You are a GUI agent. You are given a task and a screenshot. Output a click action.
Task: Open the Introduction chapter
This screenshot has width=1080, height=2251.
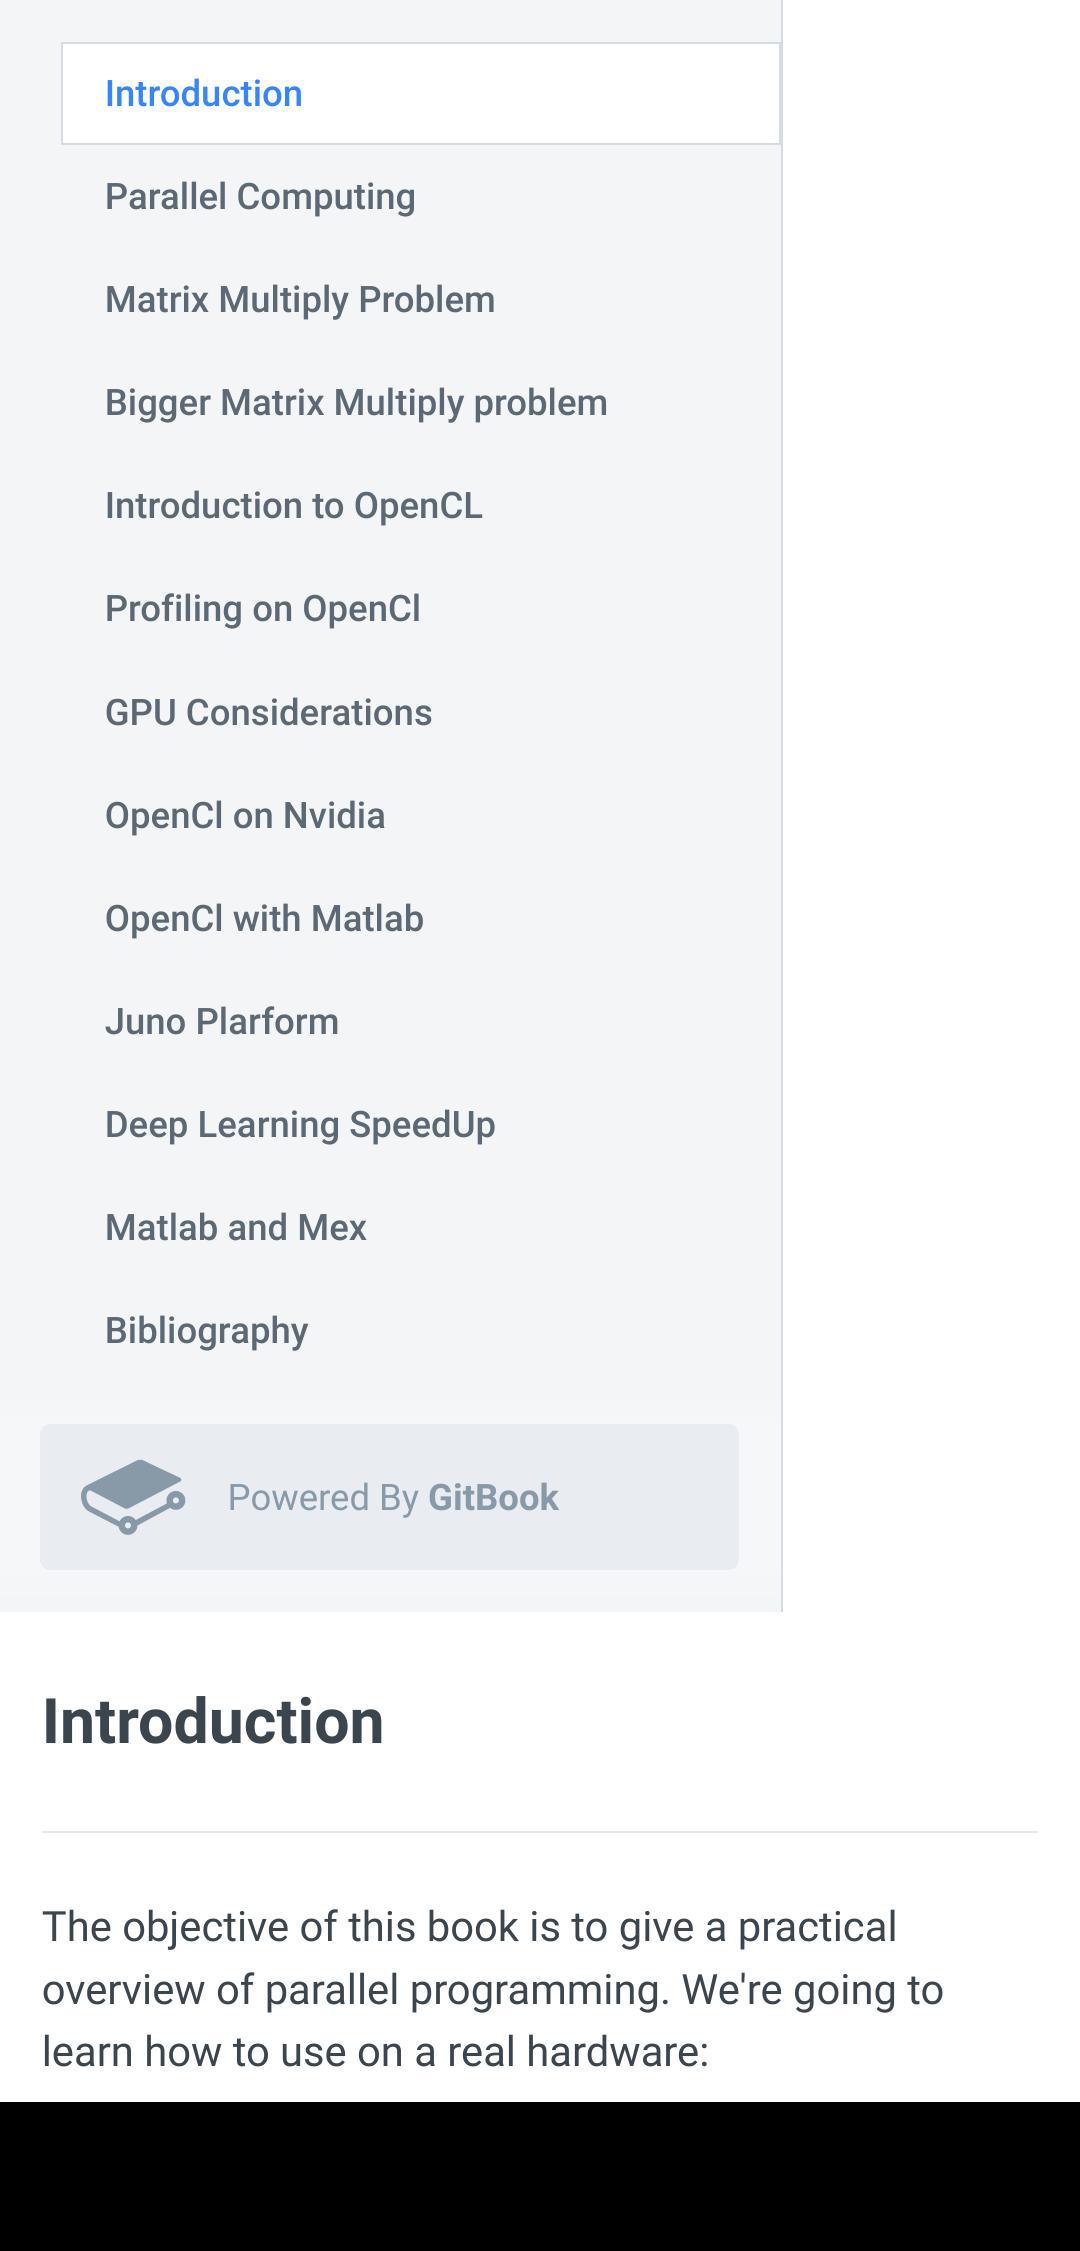[203, 93]
